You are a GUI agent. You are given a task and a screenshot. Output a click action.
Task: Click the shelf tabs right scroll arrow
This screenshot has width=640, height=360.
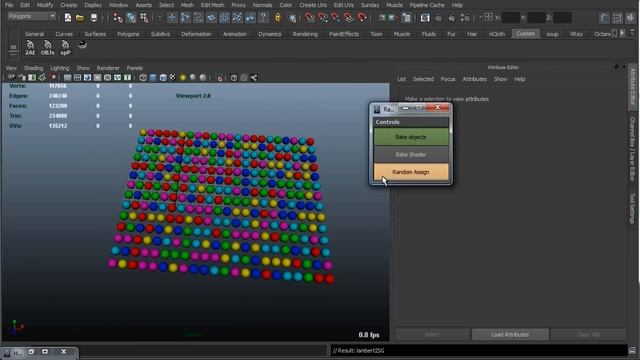622,33
